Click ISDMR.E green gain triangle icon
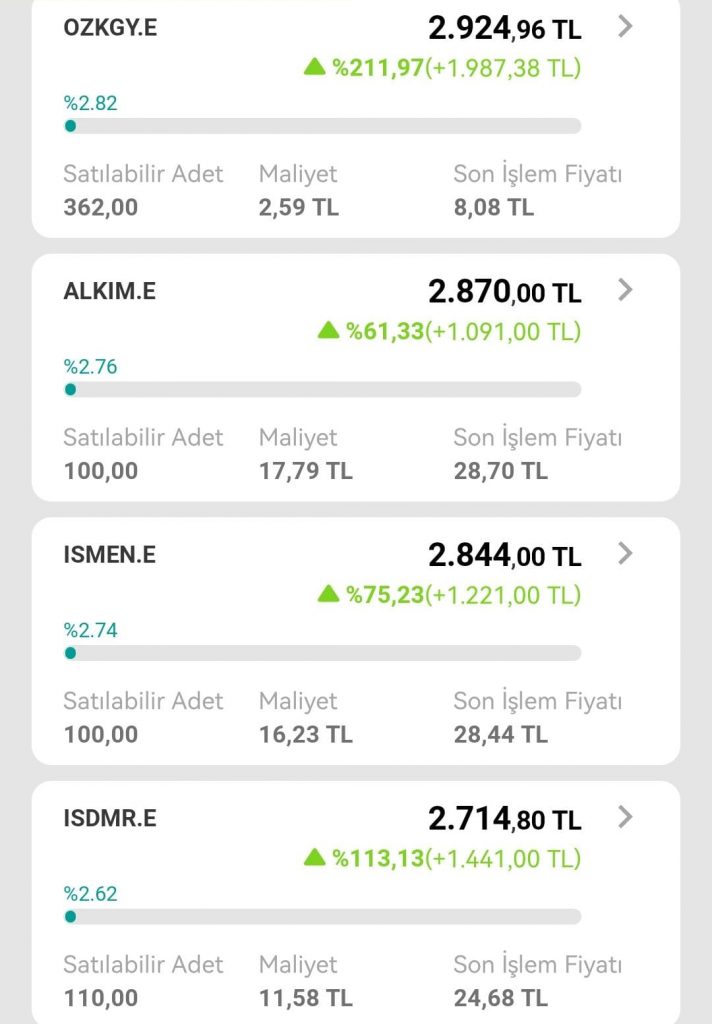The width and height of the screenshot is (712, 1024). point(315,857)
